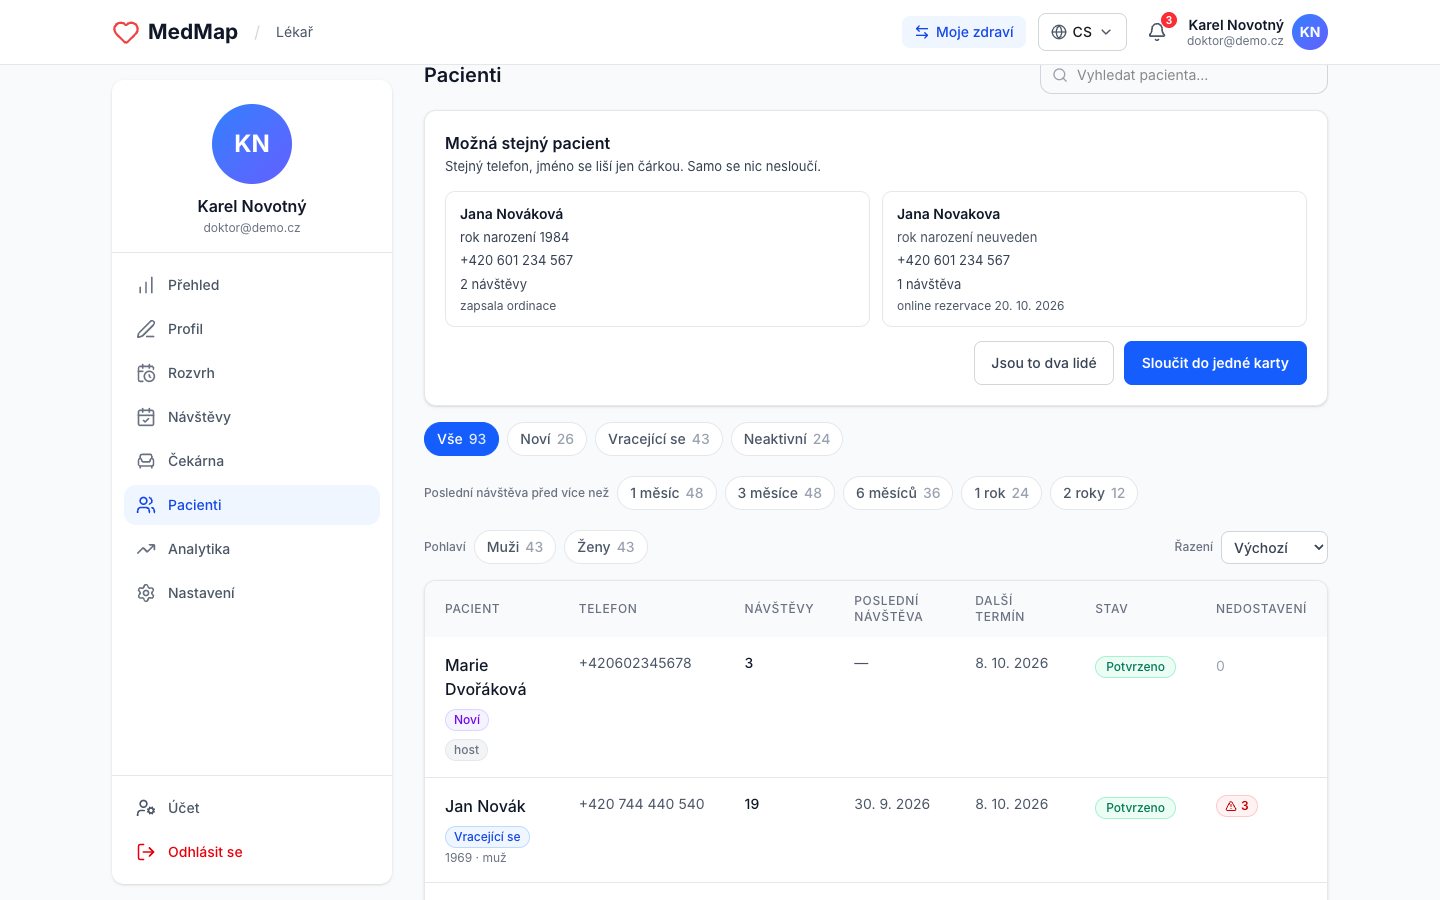Click the MedMap heart logo

tap(126, 32)
